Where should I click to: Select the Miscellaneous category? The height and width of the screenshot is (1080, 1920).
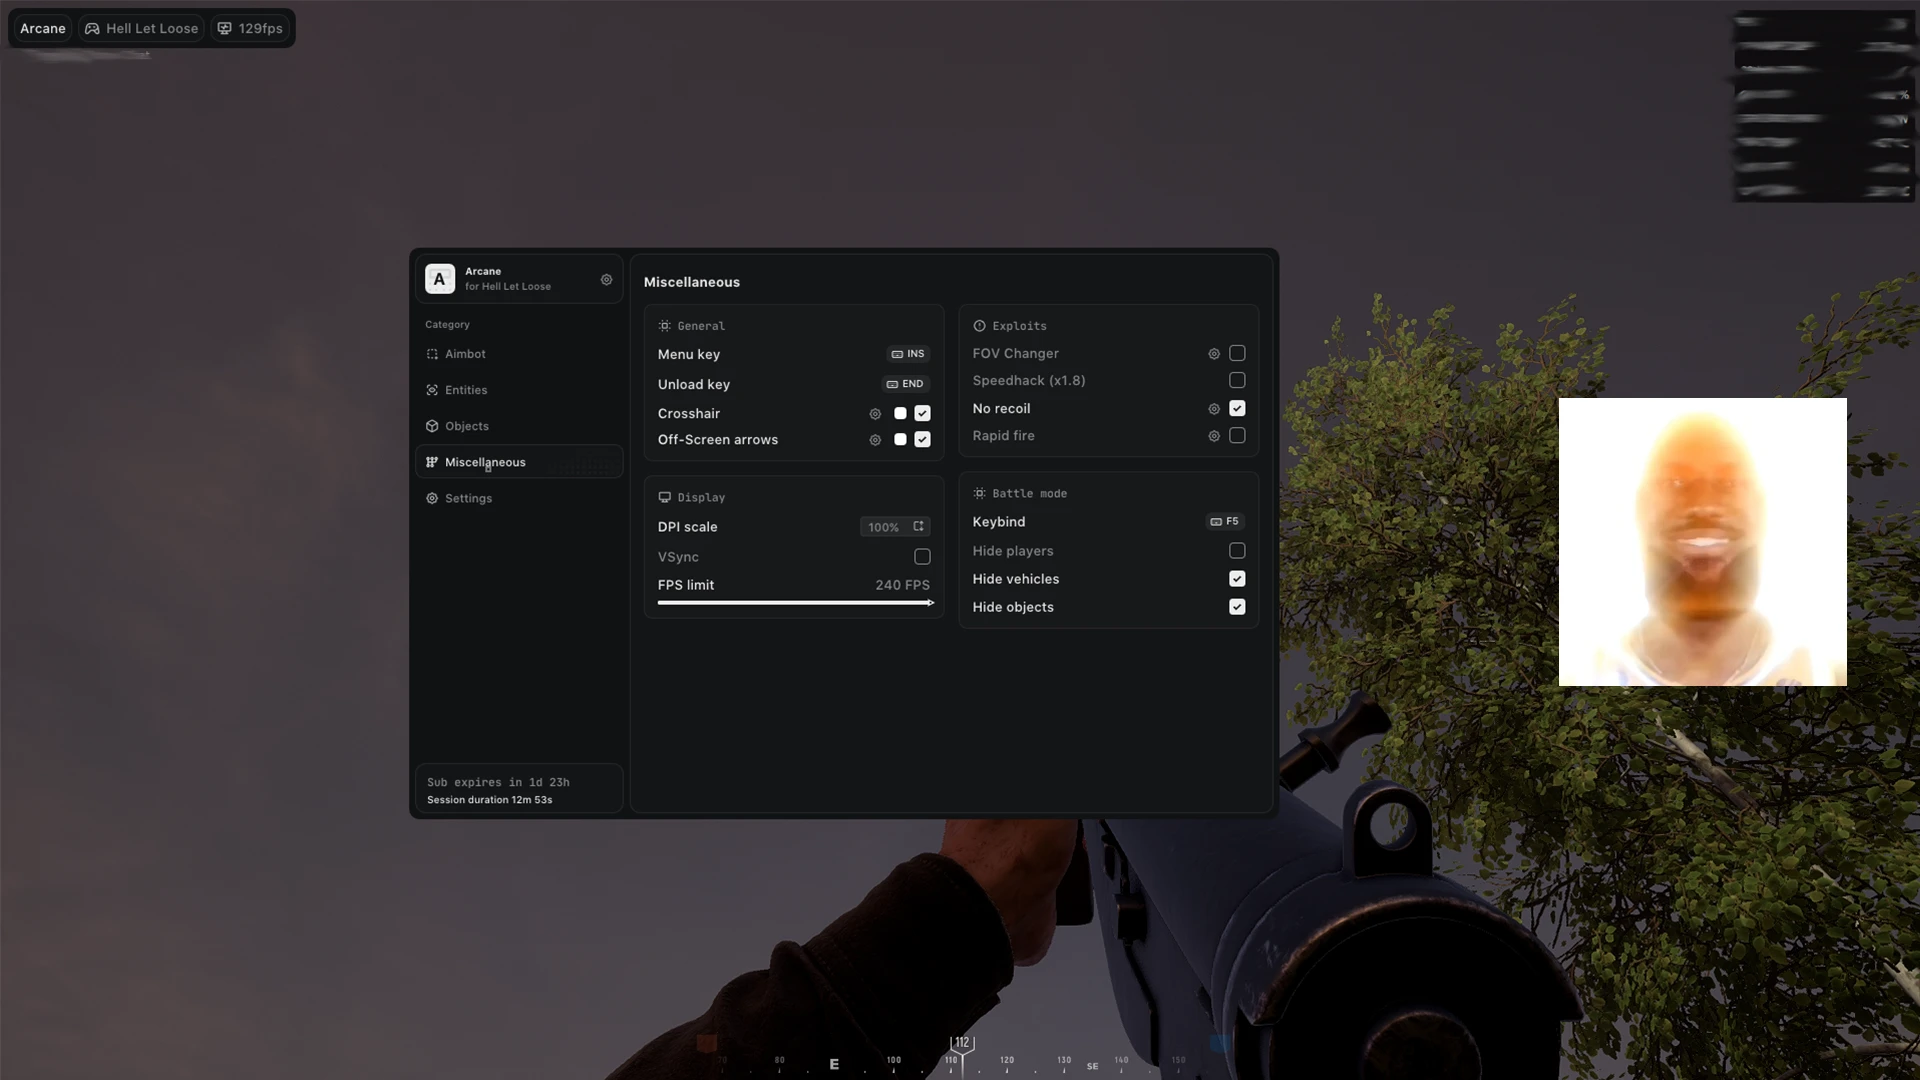pyautogui.click(x=519, y=462)
